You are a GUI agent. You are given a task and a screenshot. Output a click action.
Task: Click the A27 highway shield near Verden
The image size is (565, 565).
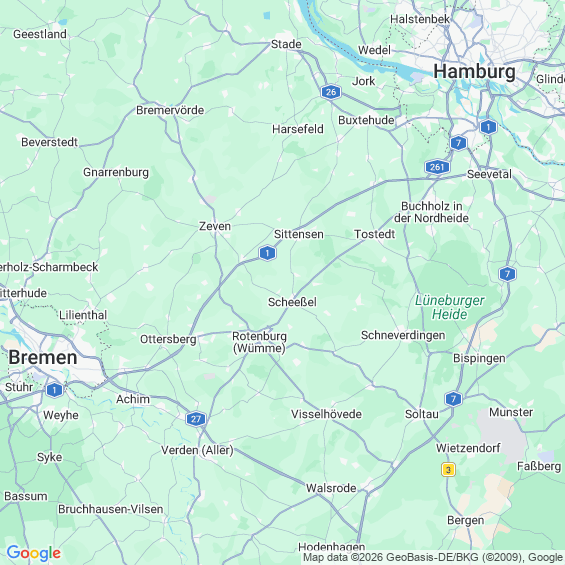[196, 419]
